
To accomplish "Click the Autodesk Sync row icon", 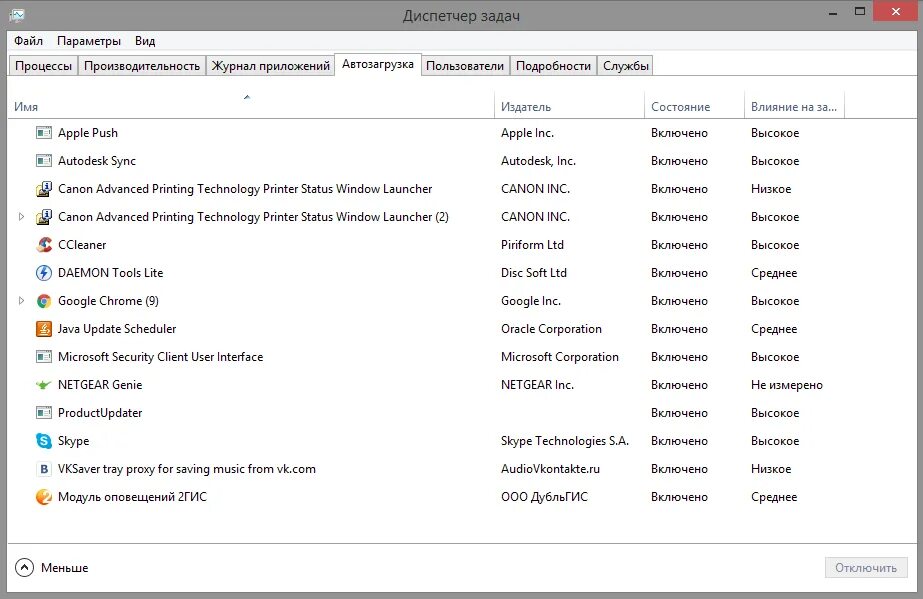I will point(44,161).
